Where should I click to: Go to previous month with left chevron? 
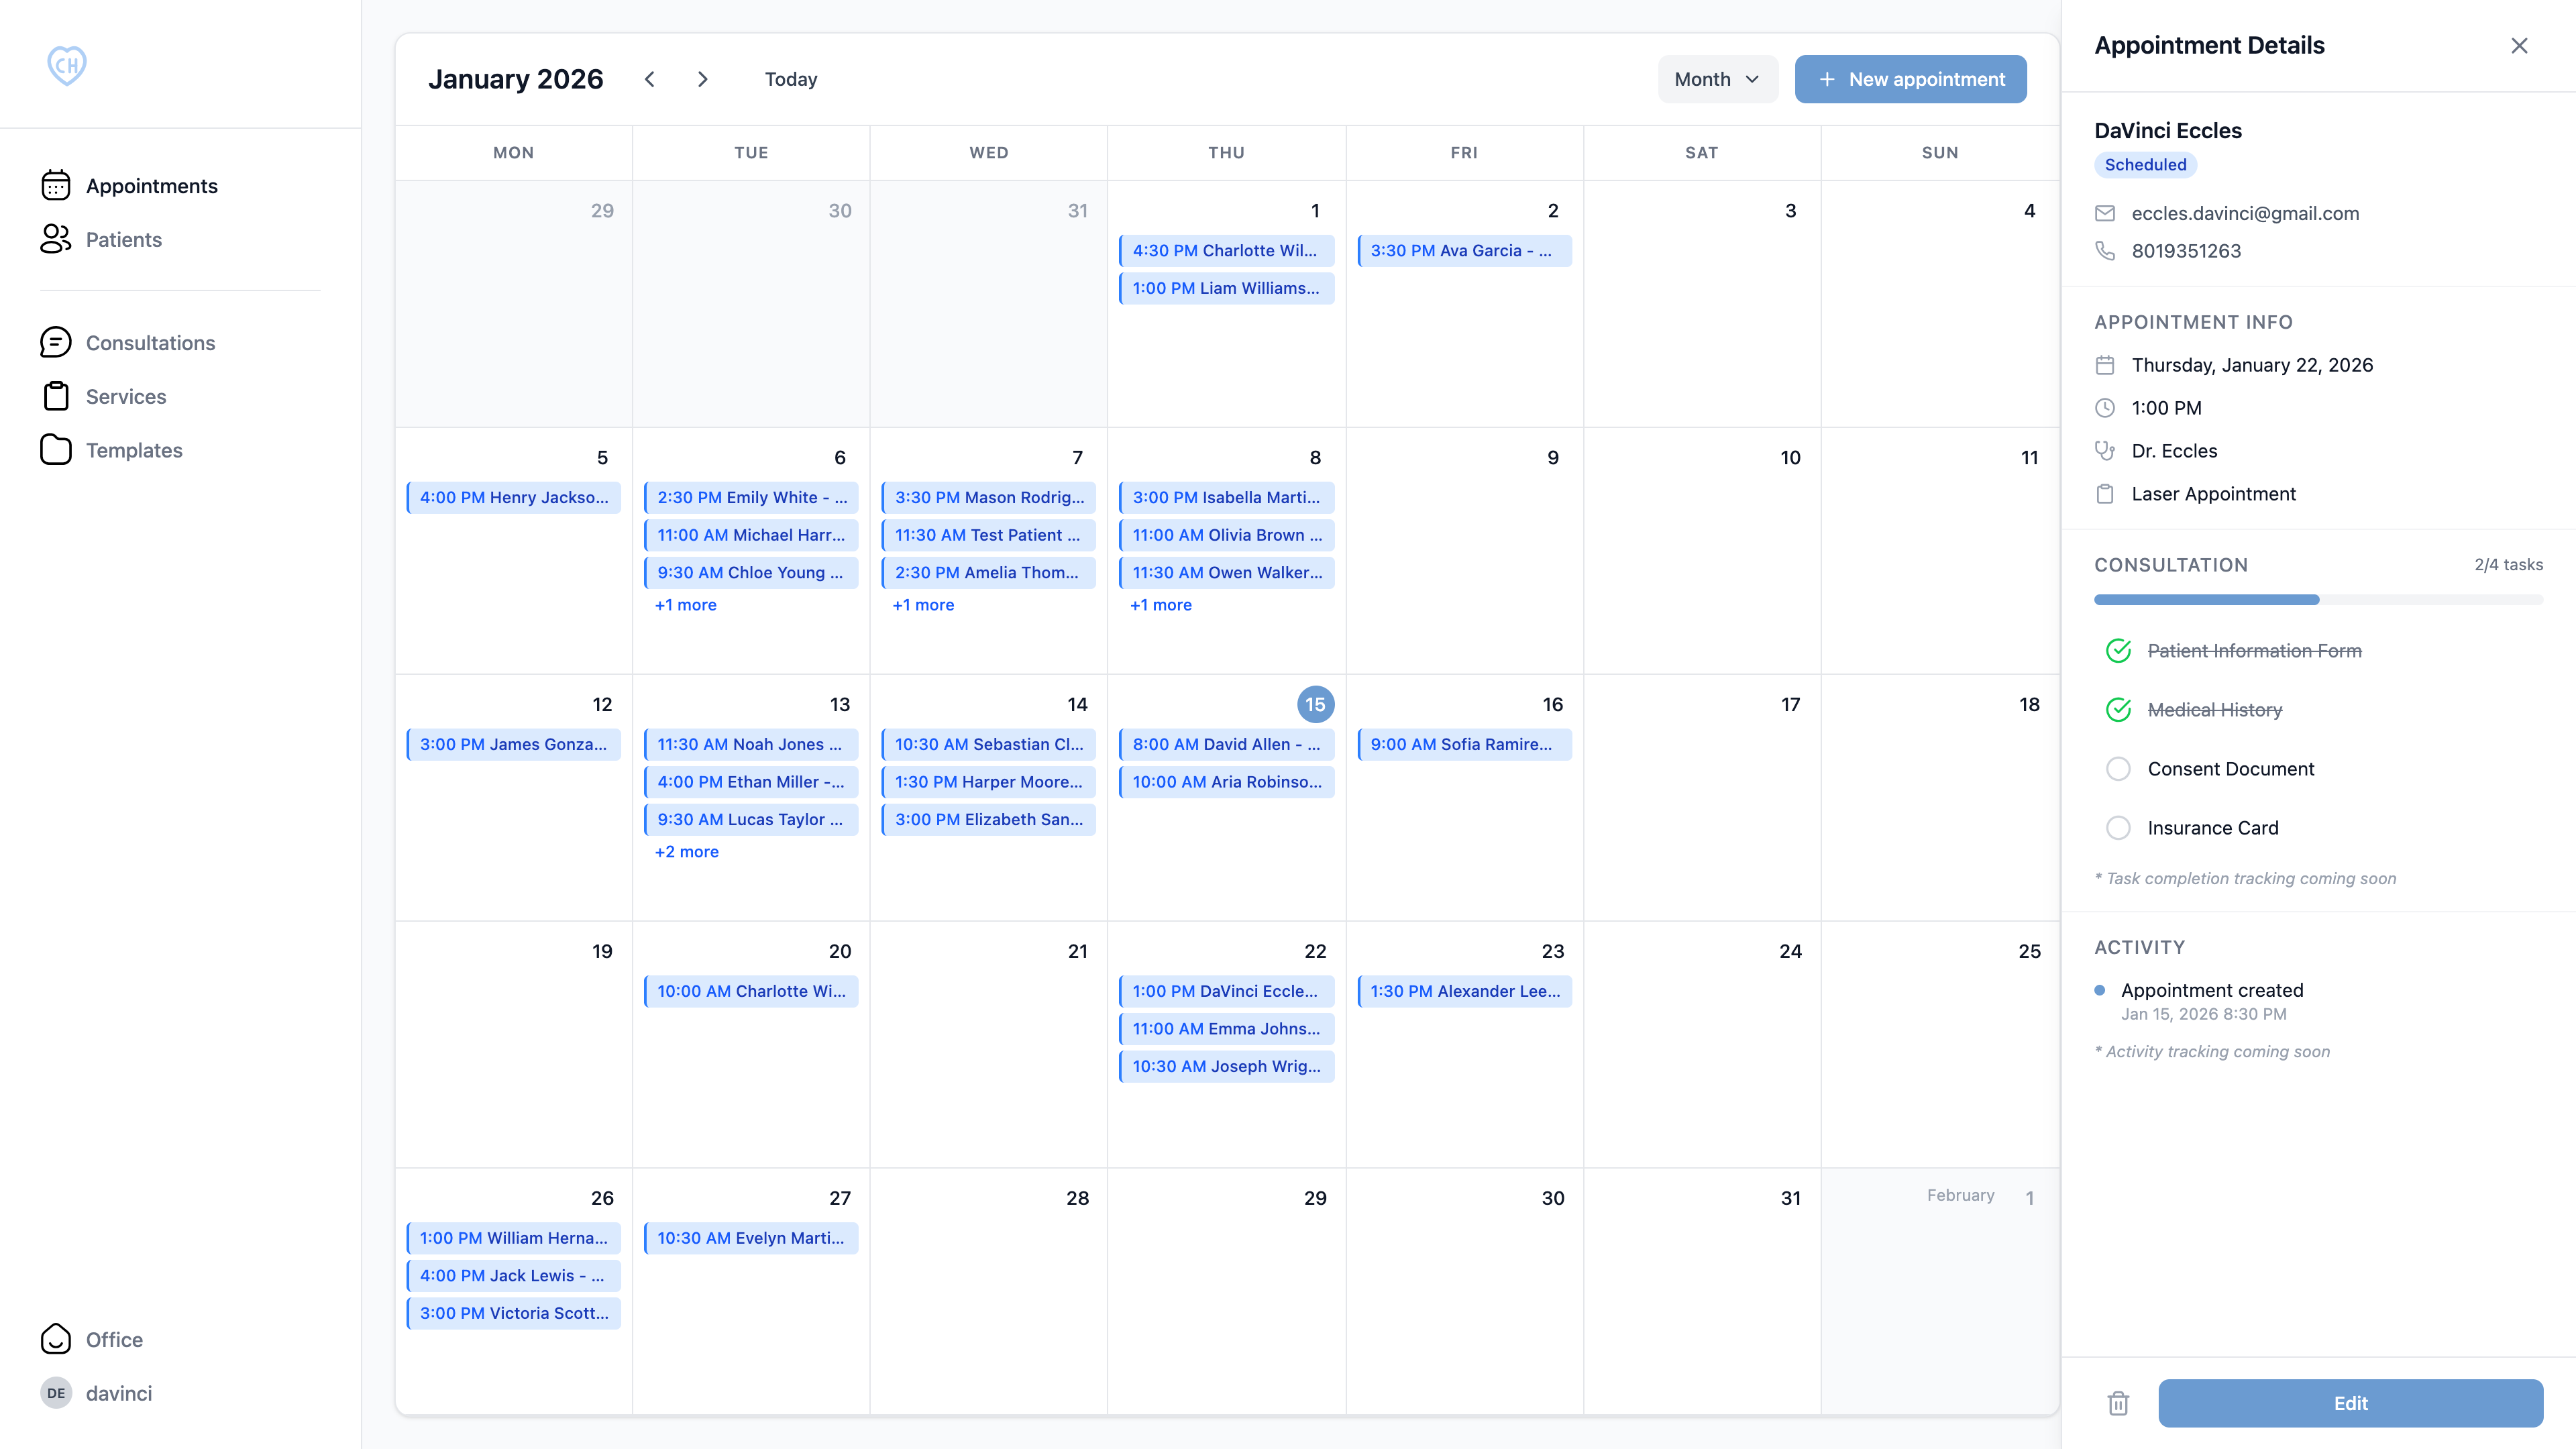pyautogui.click(x=650, y=79)
